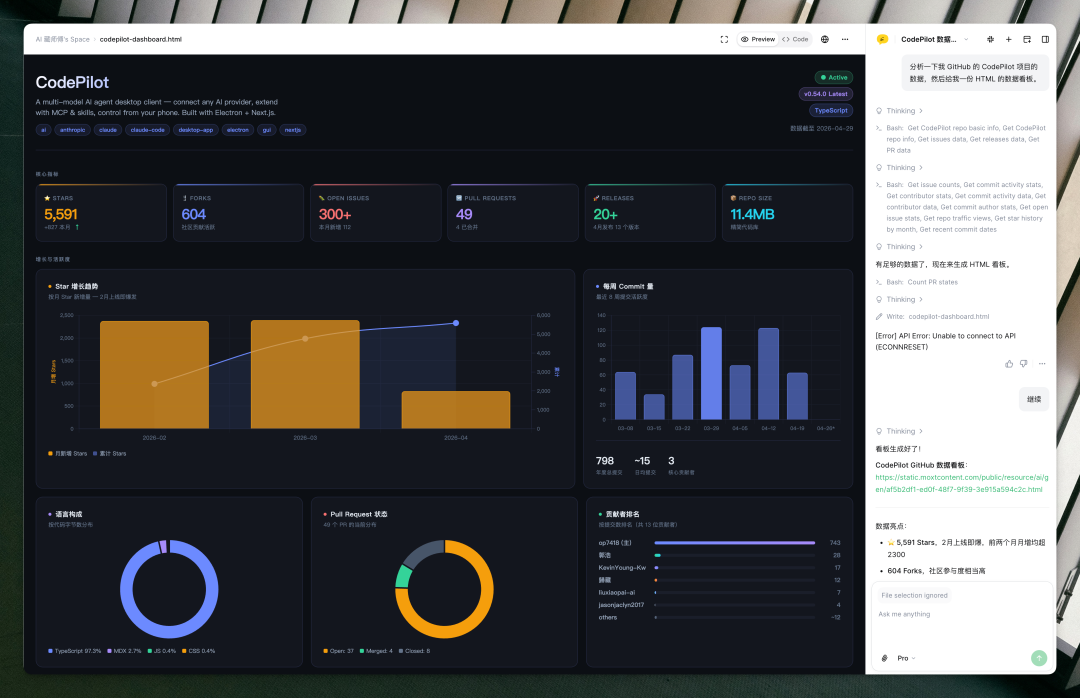Toggle the Merged: 4 legend entry
Screen dimensions: 1080x698
(x=376, y=651)
